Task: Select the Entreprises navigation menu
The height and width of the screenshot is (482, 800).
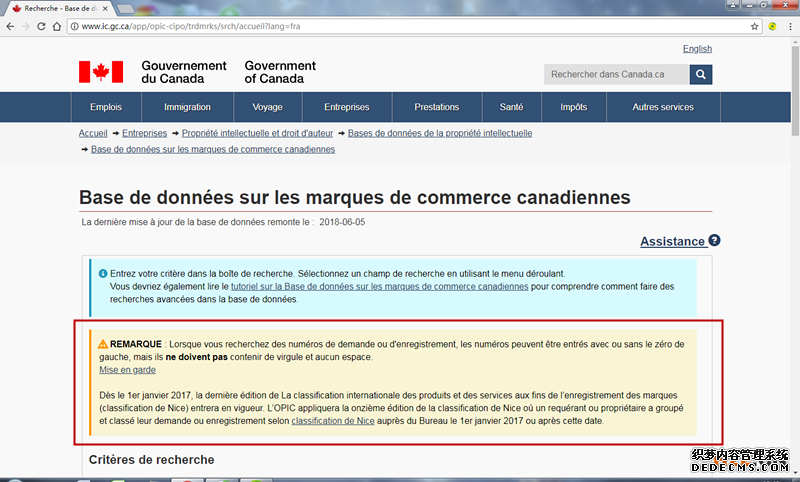Action: click(x=346, y=107)
